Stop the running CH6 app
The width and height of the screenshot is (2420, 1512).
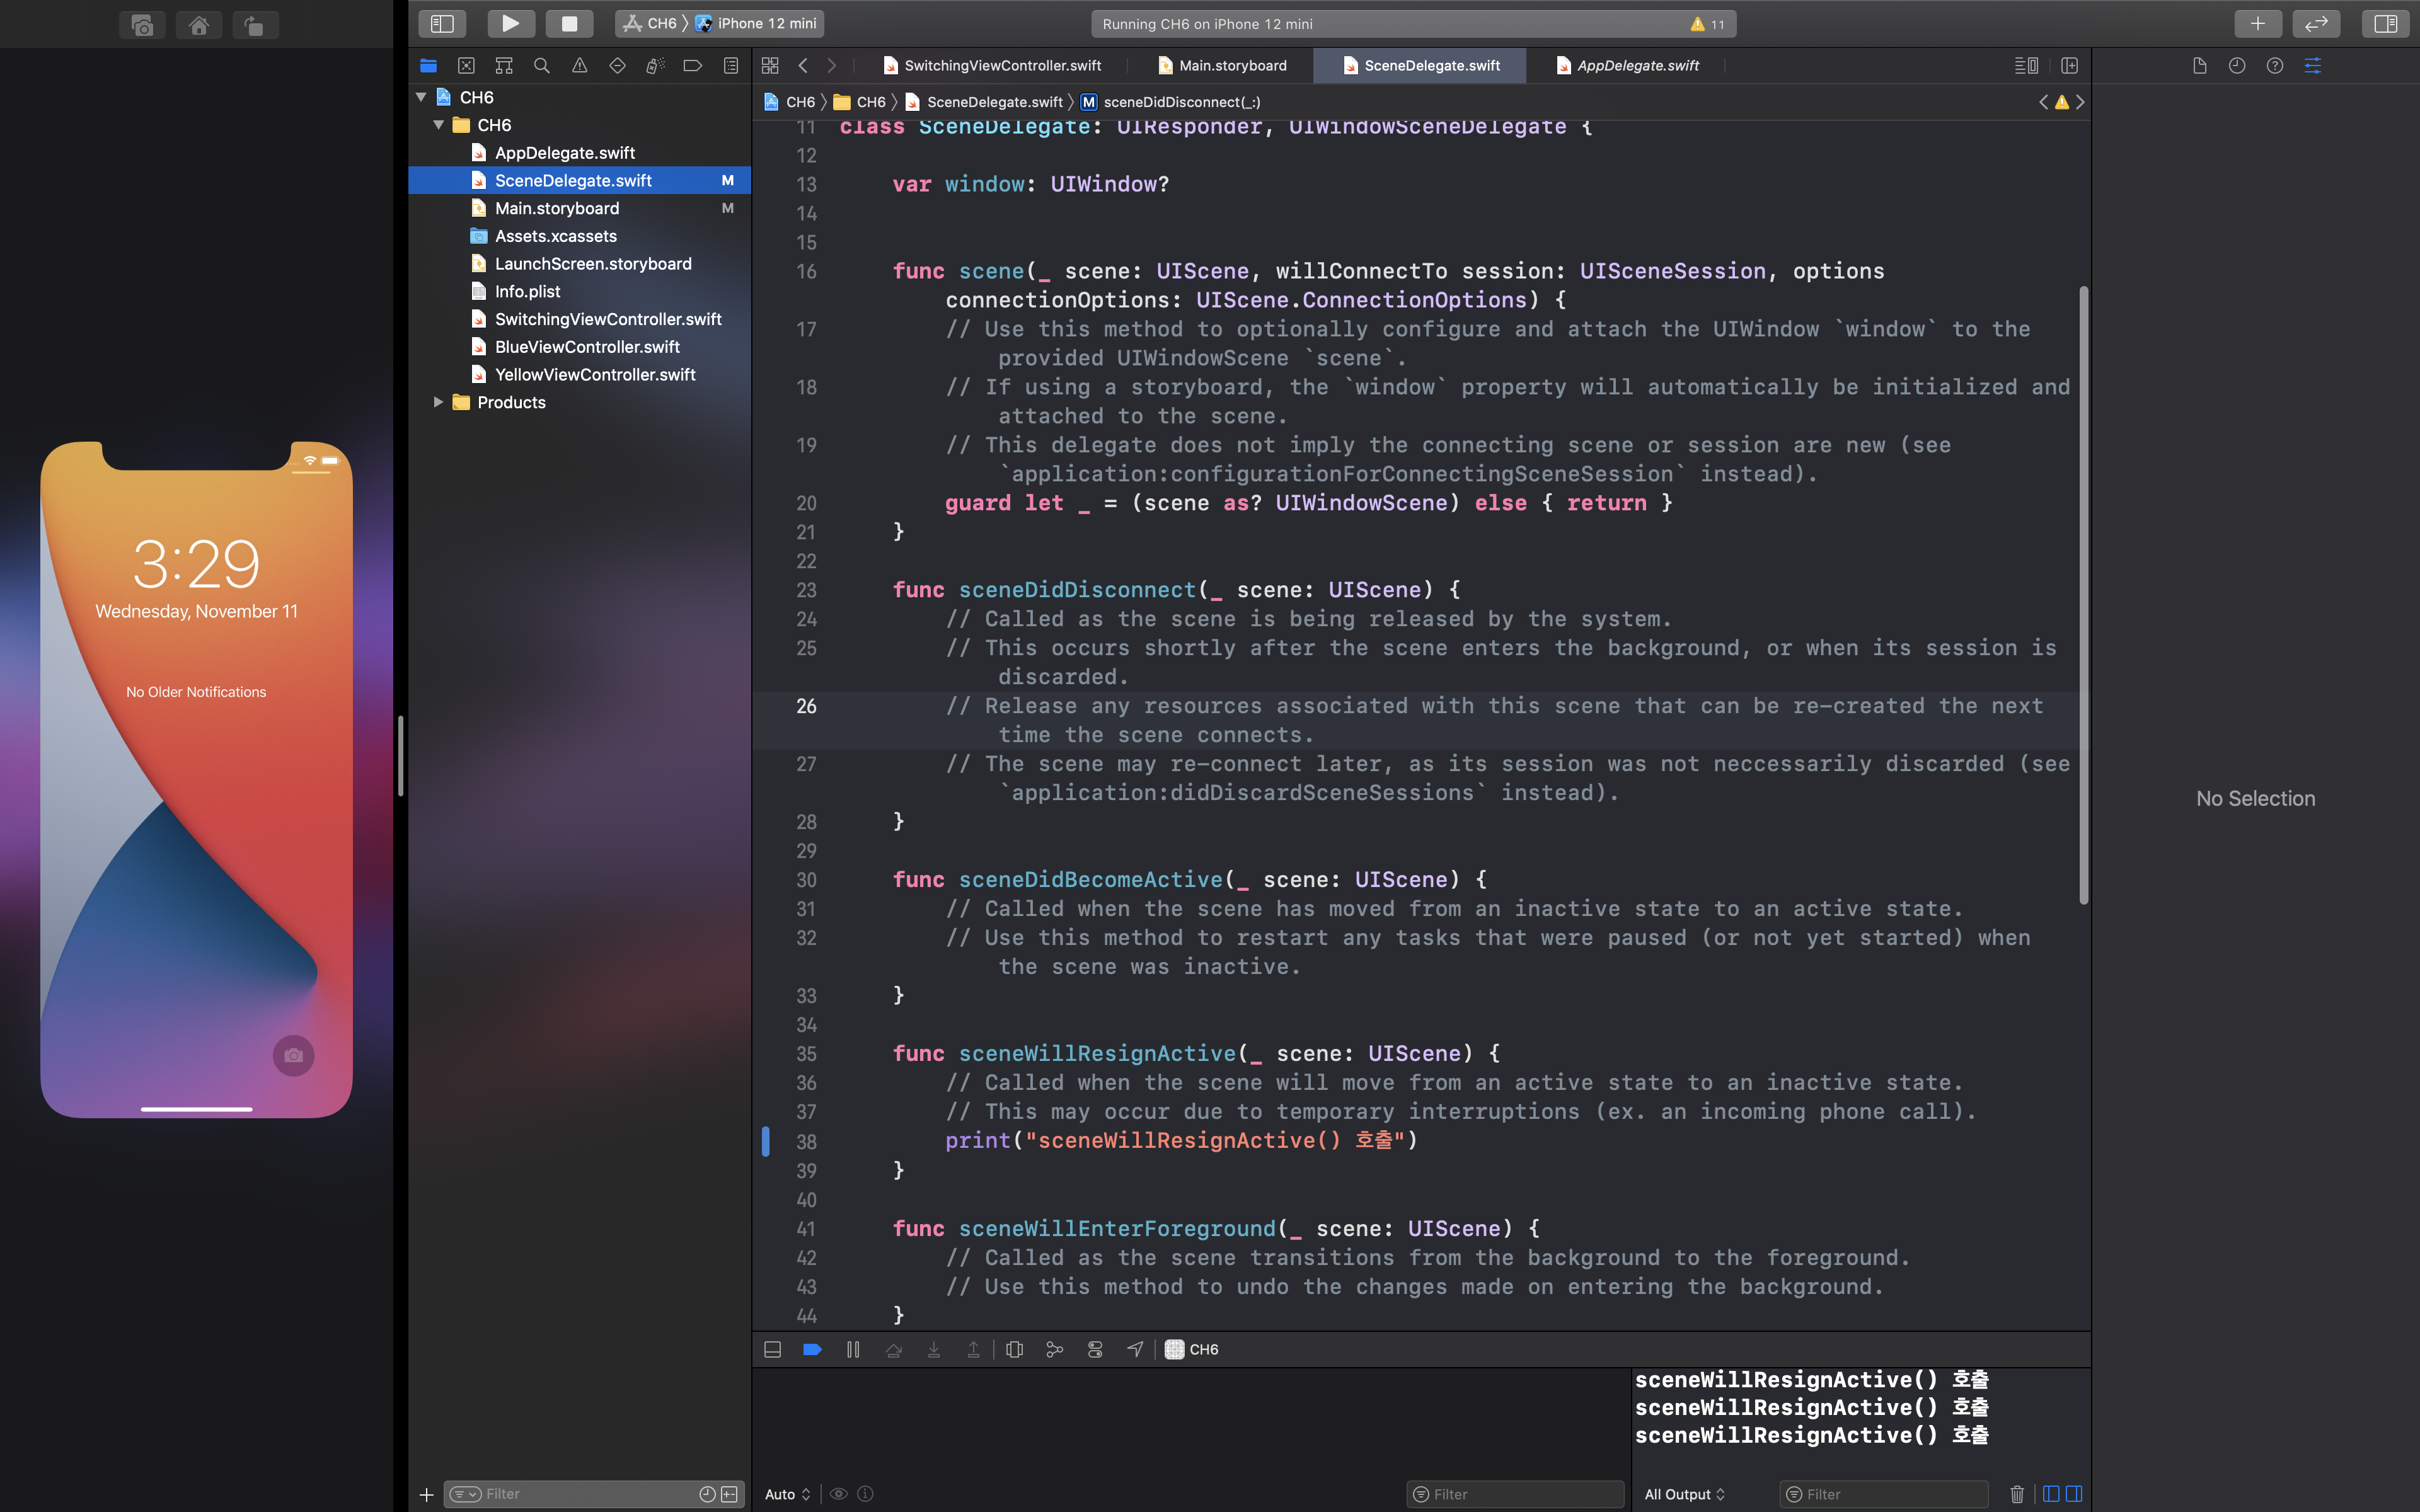[569, 23]
